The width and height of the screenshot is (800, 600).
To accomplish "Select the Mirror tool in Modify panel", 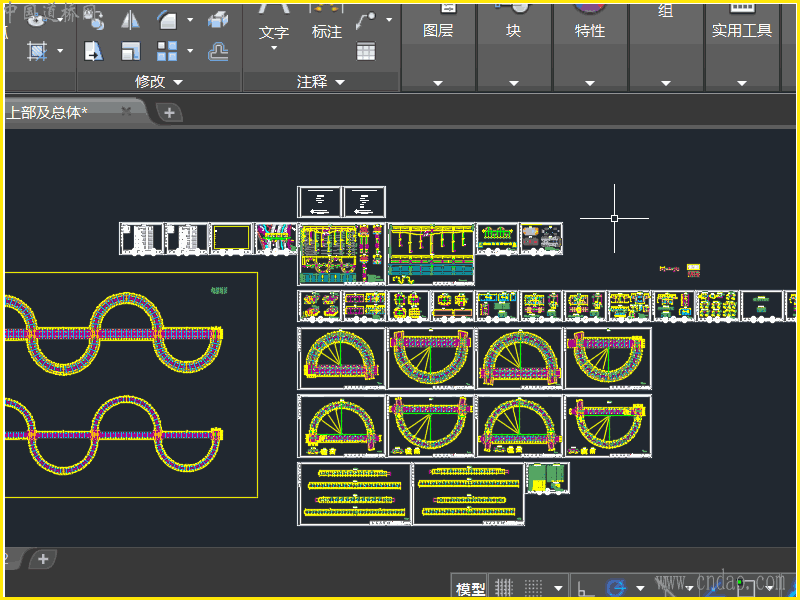I will [x=131, y=20].
